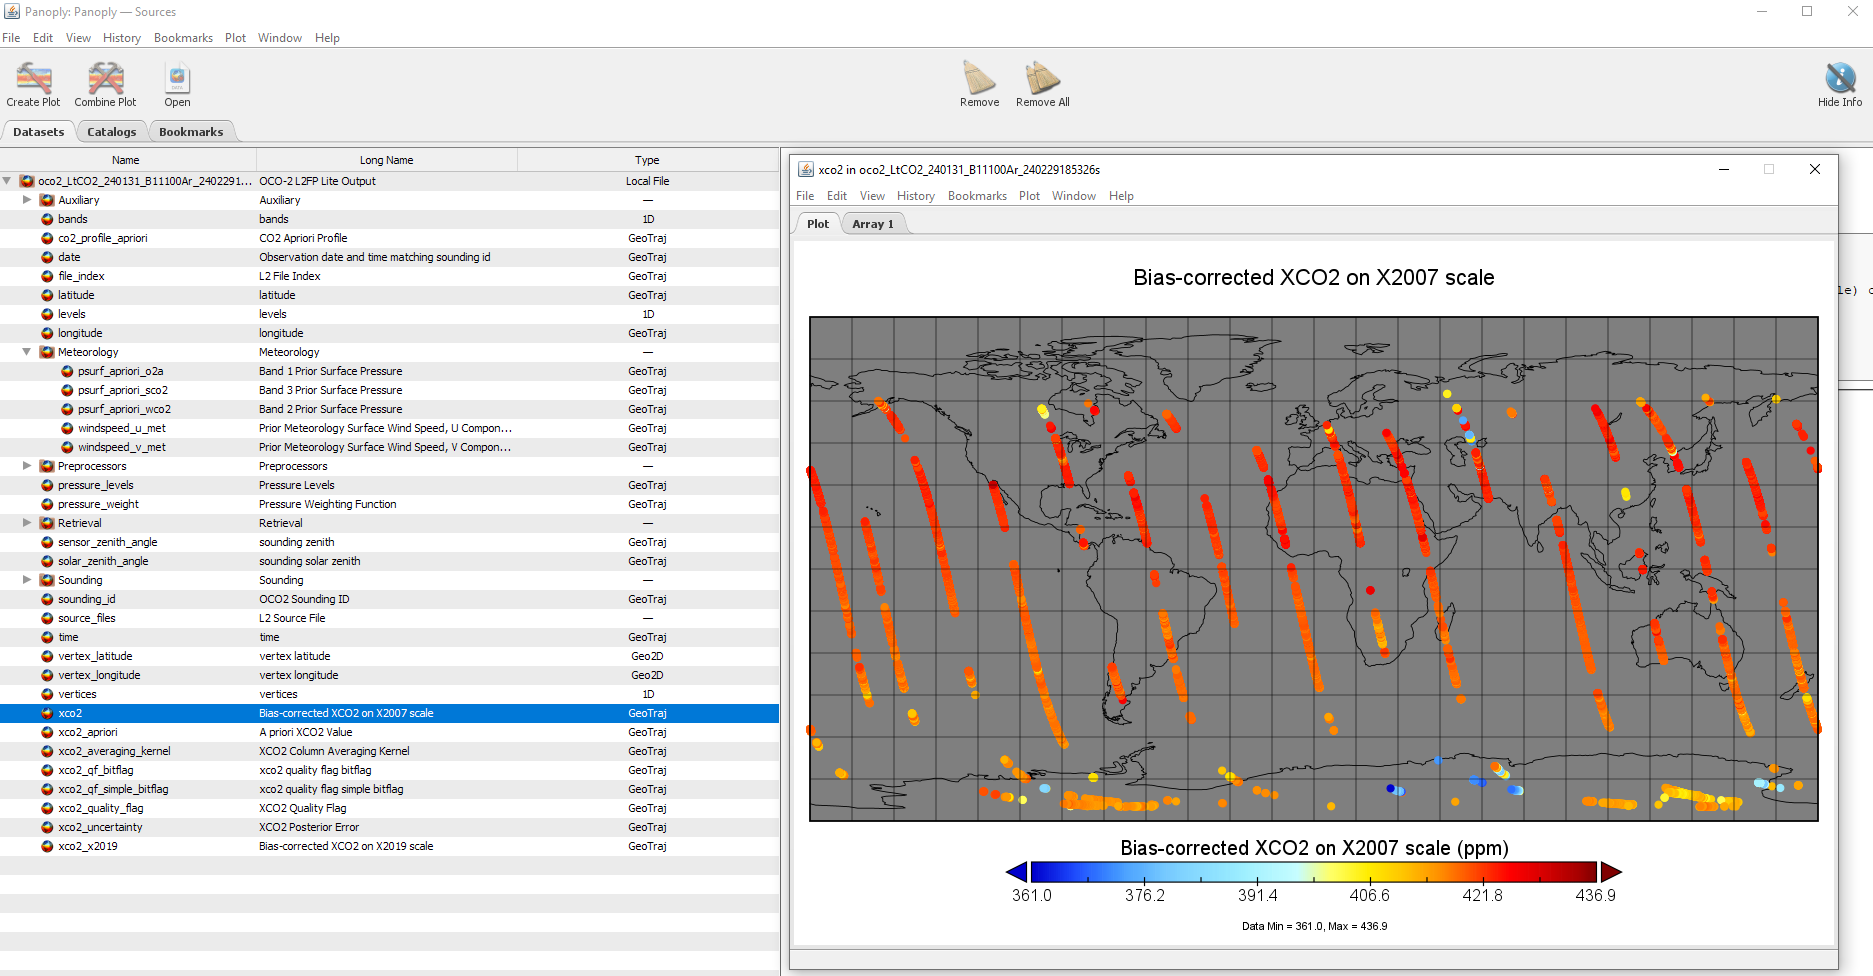Click the Create Plot toolbar icon
Image resolution: width=1873 pixels, height=976 pixels.
(33, 78)
